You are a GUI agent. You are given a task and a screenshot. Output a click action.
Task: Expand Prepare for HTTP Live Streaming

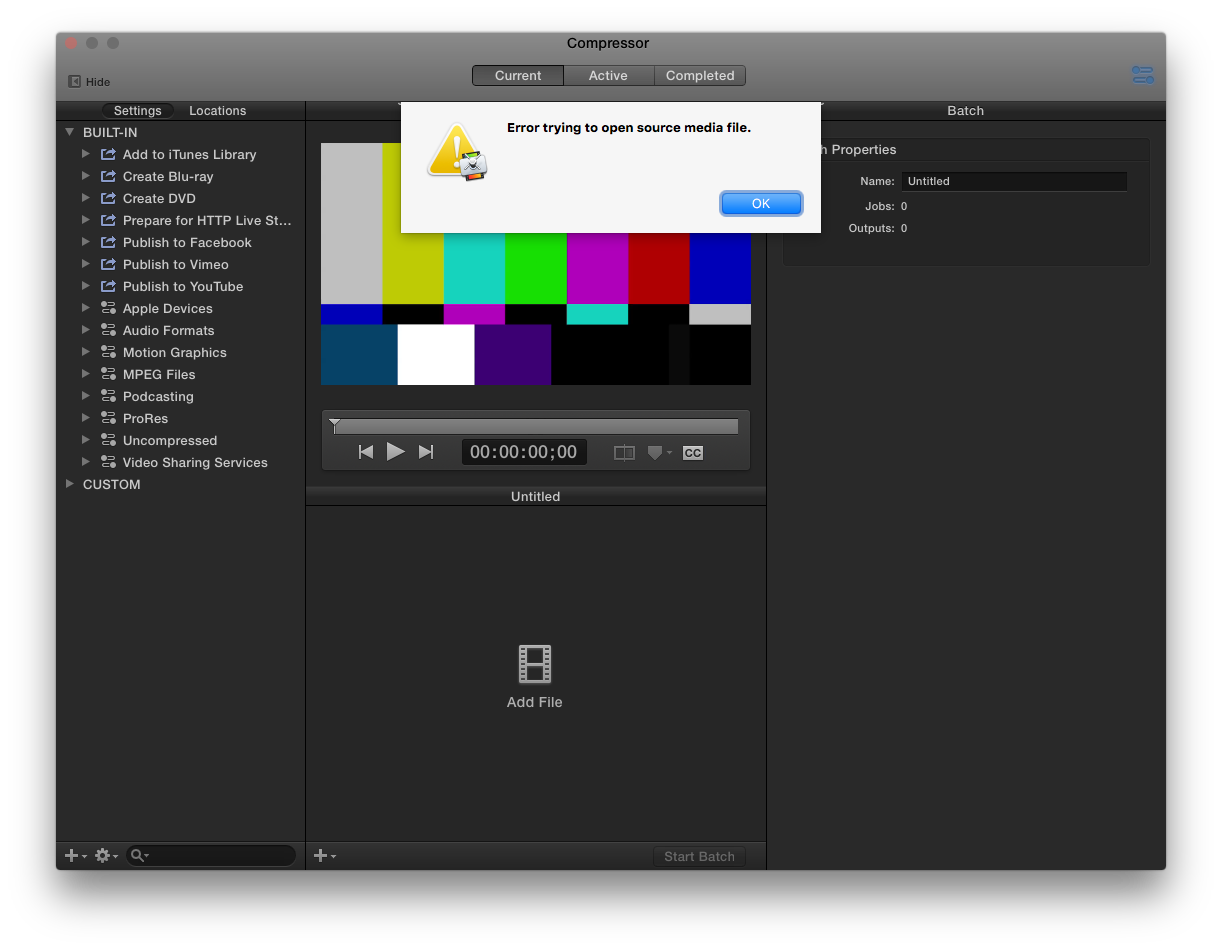pos(86,220)
